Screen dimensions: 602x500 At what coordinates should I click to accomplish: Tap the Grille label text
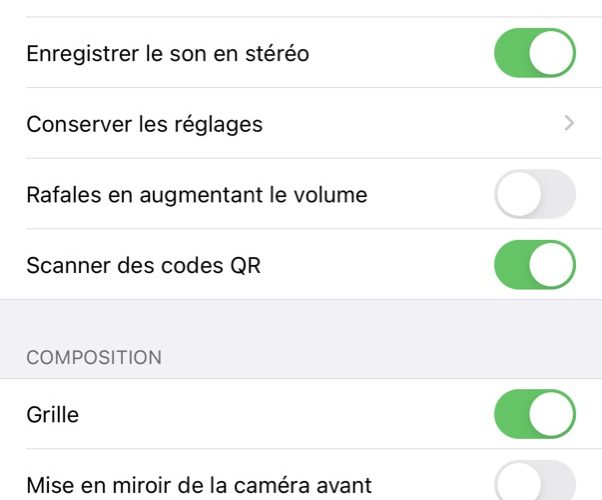click(x=53, y=415)
